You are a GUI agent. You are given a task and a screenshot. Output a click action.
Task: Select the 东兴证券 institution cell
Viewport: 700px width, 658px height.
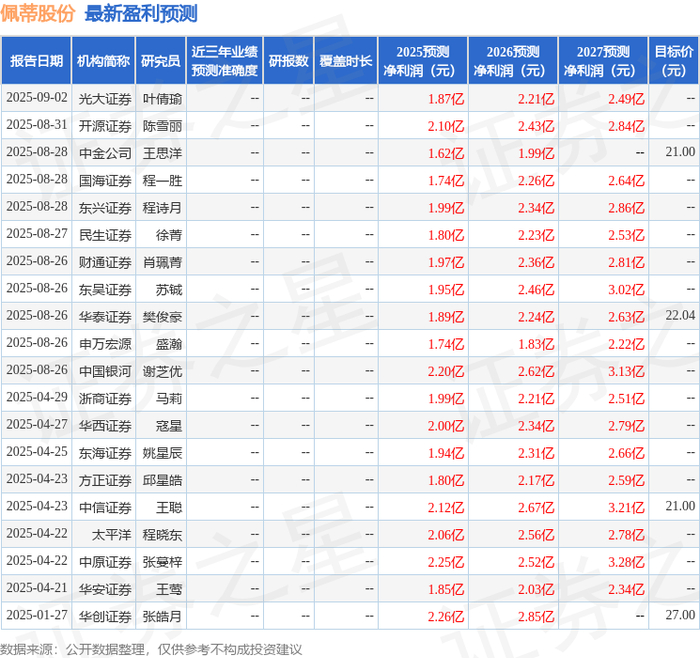coord(105,208)
